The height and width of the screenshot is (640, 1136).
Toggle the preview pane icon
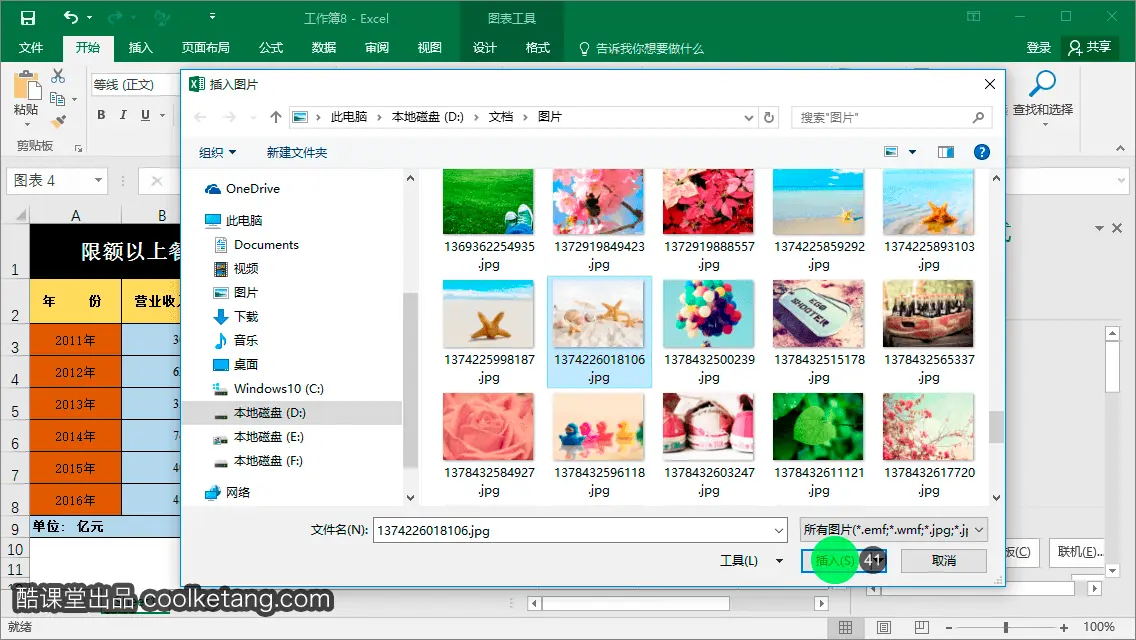(x=945, y=152)
